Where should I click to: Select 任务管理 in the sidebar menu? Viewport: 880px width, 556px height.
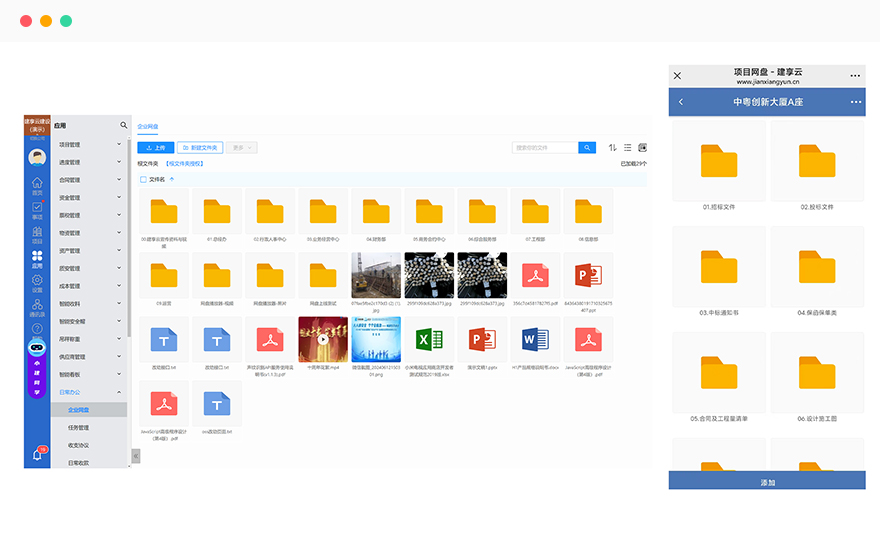coord(78,428)
